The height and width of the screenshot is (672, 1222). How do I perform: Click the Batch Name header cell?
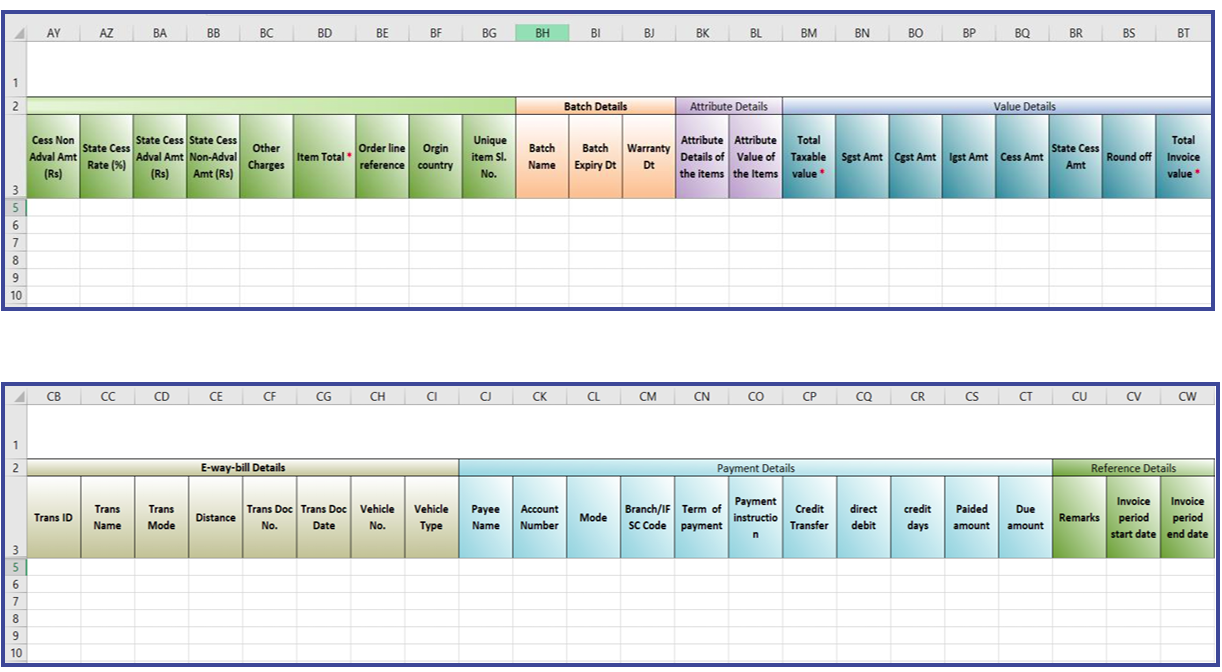(x=542, y=155)
